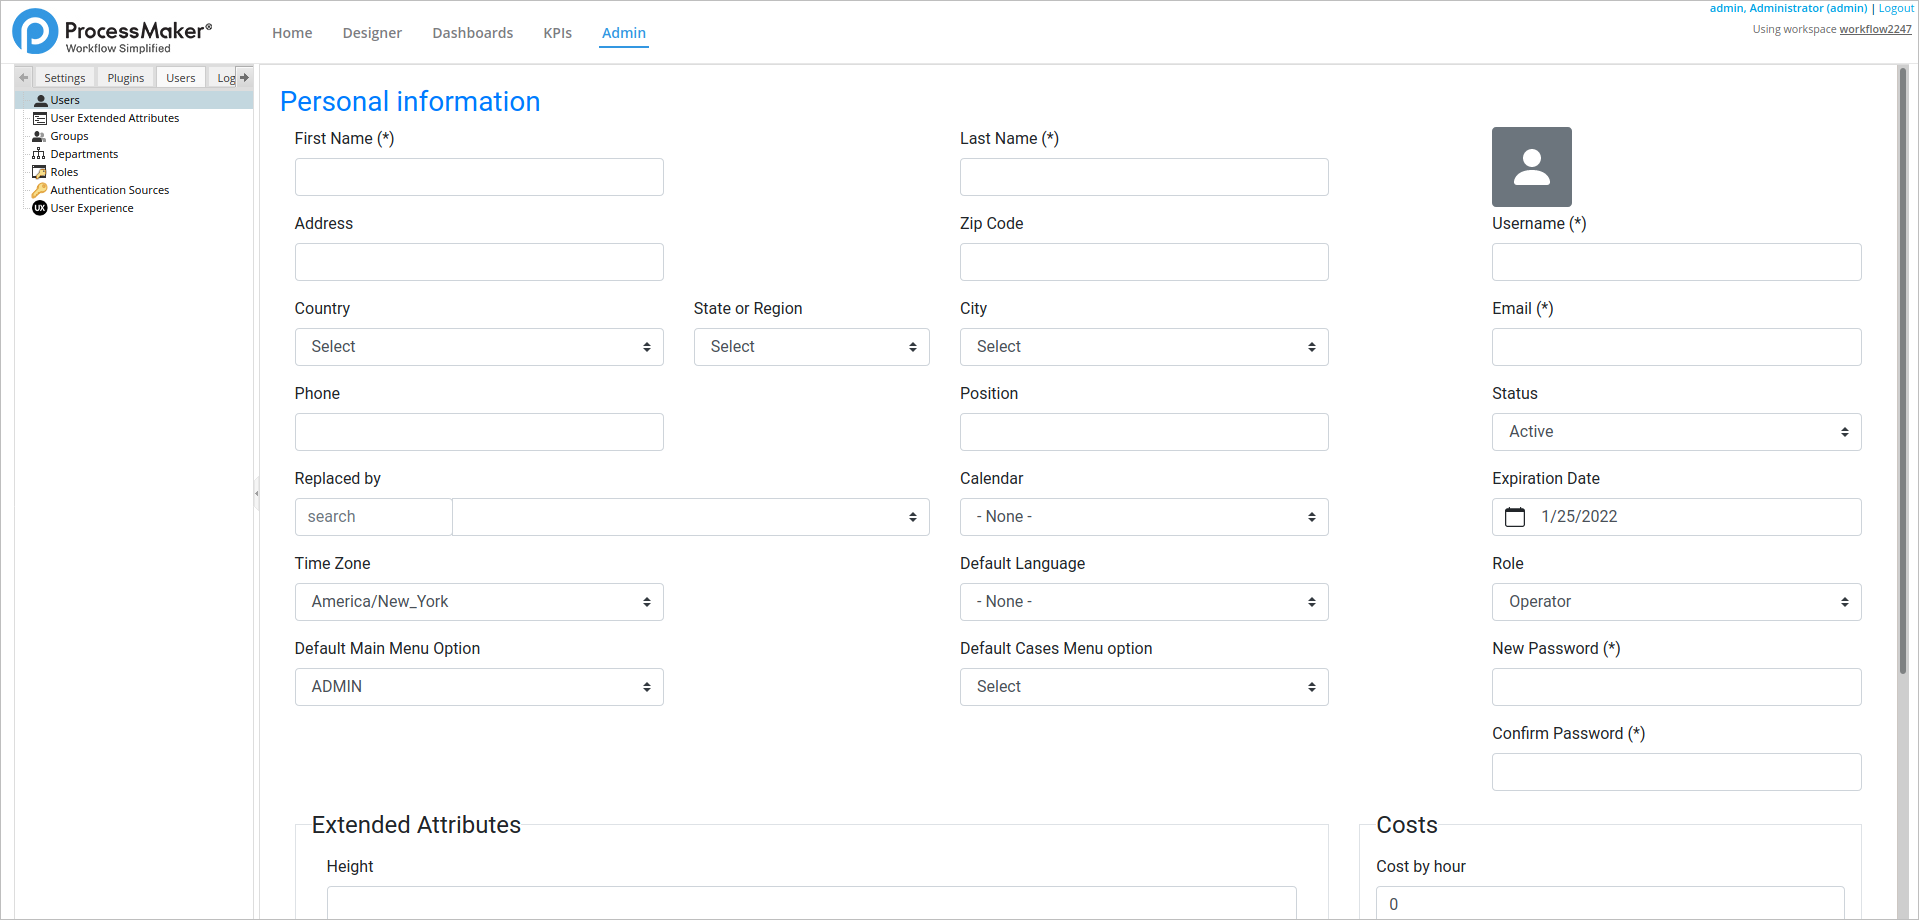Click the Roles icon in sidebar
The width and height of the screenshot is (1919, 920).
[x=39, y=172]
